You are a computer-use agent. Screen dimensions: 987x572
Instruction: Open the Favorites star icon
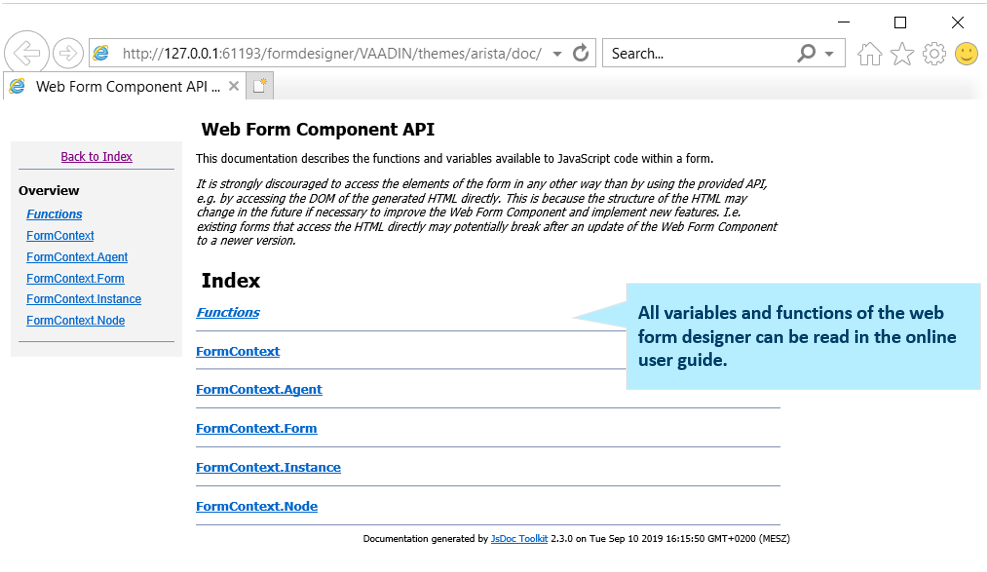[x=902, y=54]
